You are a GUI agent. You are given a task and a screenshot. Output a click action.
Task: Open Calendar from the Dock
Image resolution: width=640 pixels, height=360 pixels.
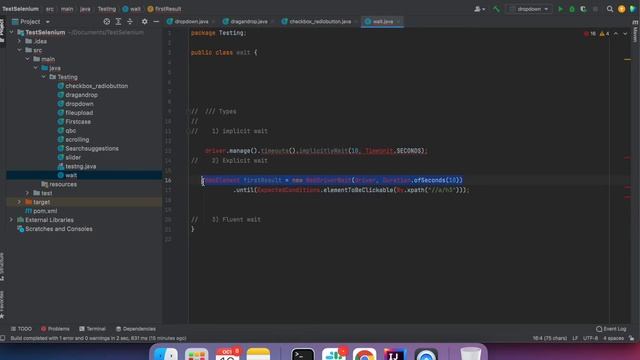pyautogui.click(x=227, y=353)
